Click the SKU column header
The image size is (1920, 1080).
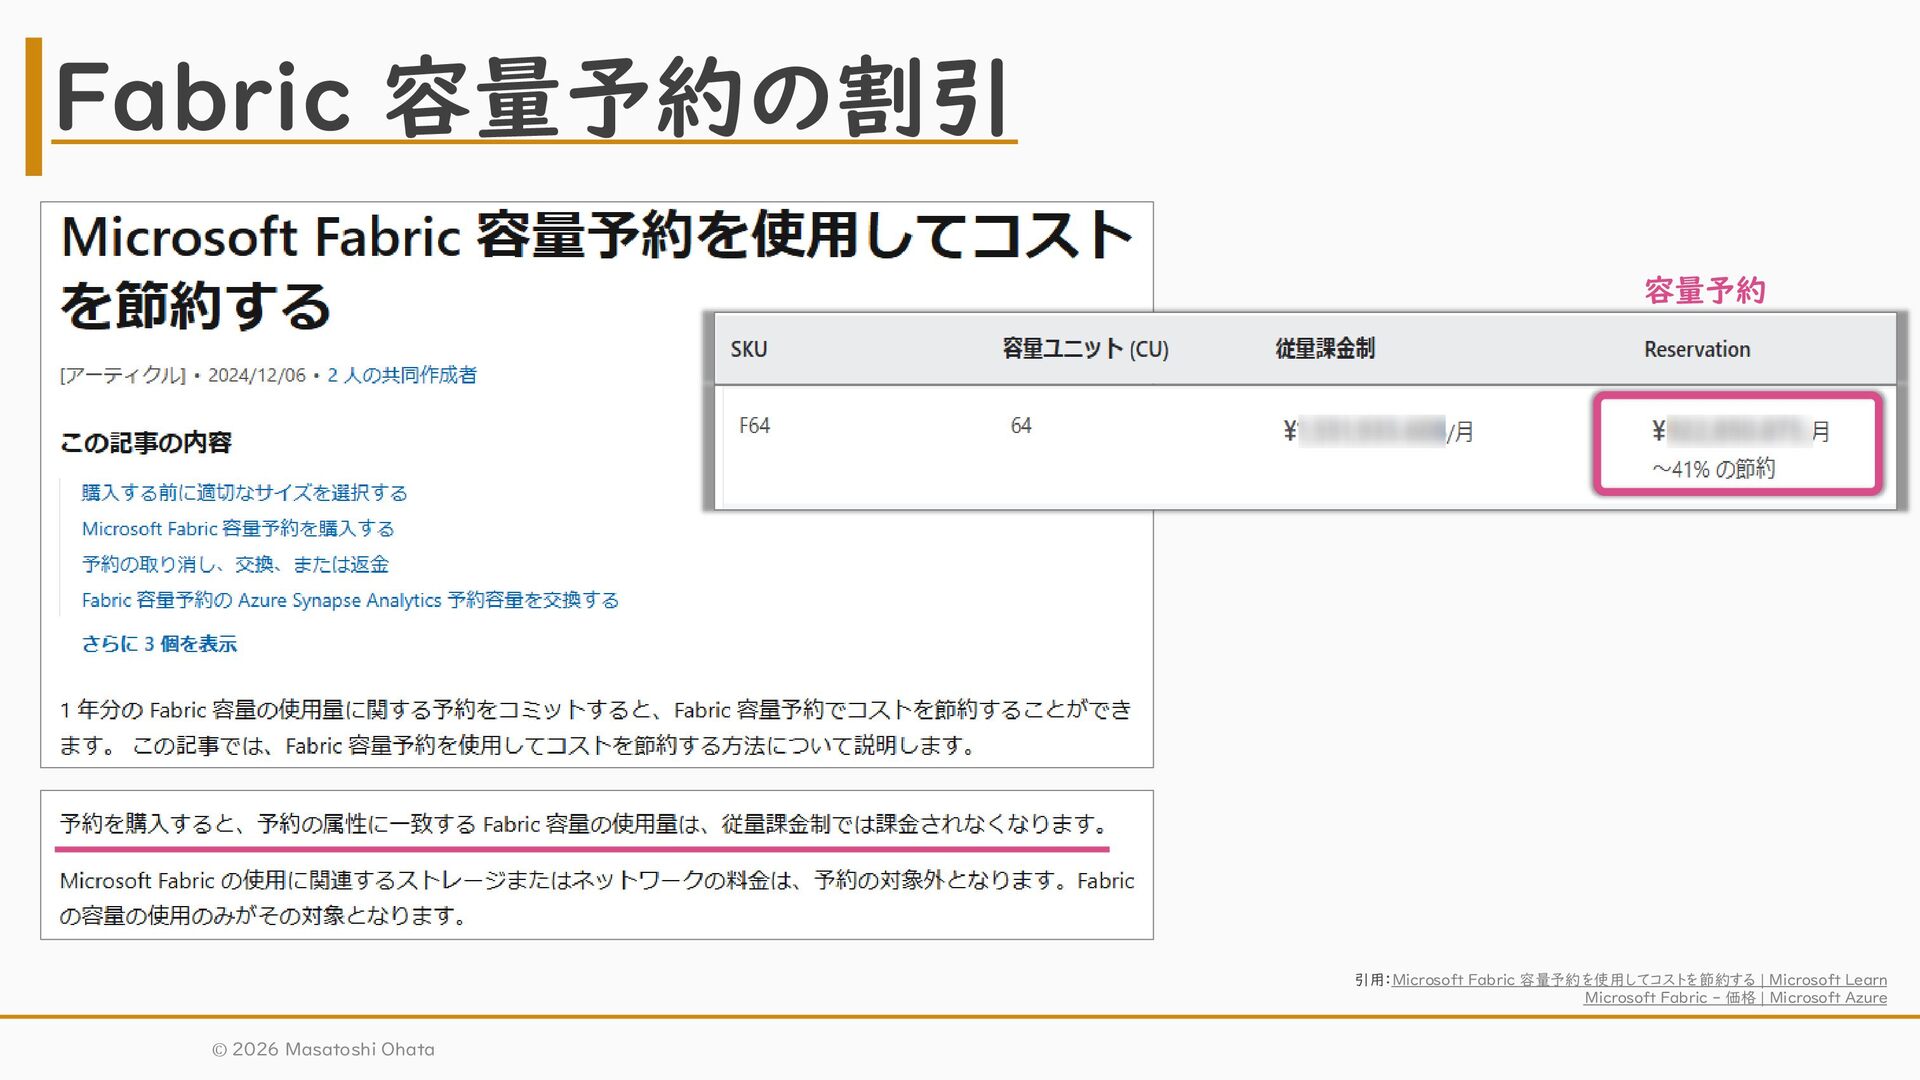748,350
